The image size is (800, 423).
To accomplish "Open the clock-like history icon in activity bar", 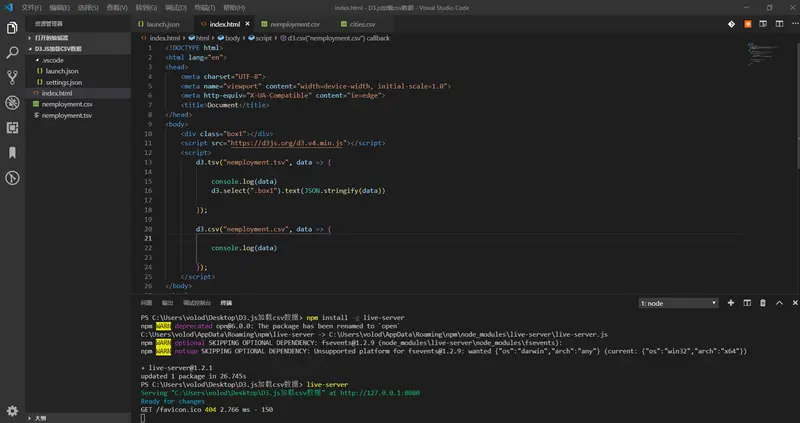I will (x=12, y=178).
